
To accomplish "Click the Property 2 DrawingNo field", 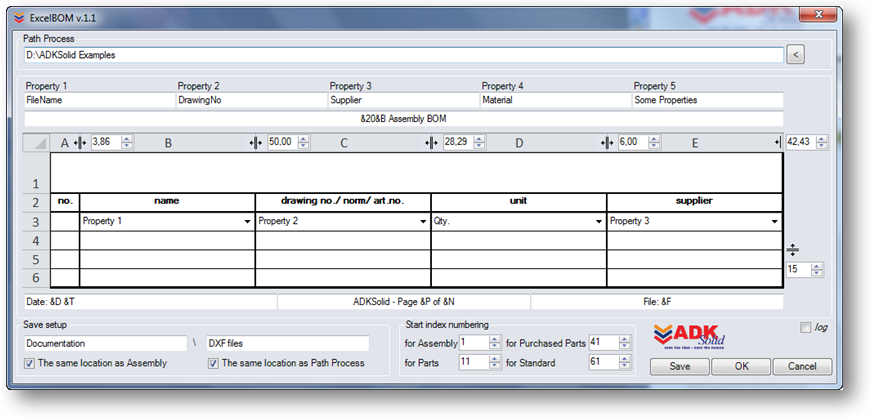I will [x=252, y=101].
